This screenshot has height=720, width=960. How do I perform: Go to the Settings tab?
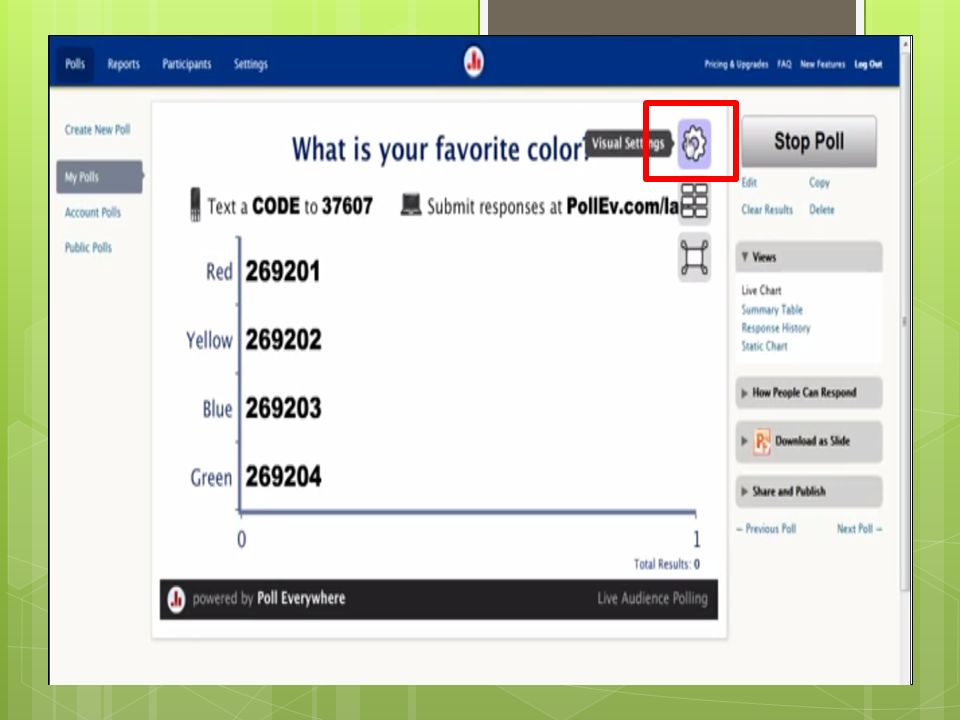(x=250, y=64)
